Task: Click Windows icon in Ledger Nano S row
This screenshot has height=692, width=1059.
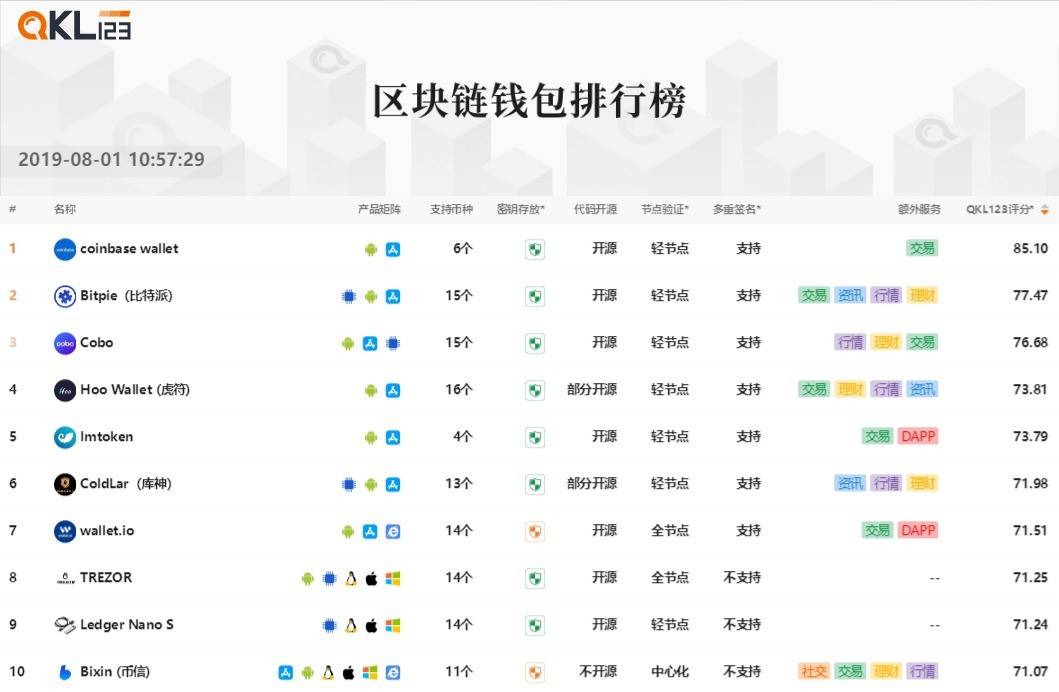Action: click(393, 625)
